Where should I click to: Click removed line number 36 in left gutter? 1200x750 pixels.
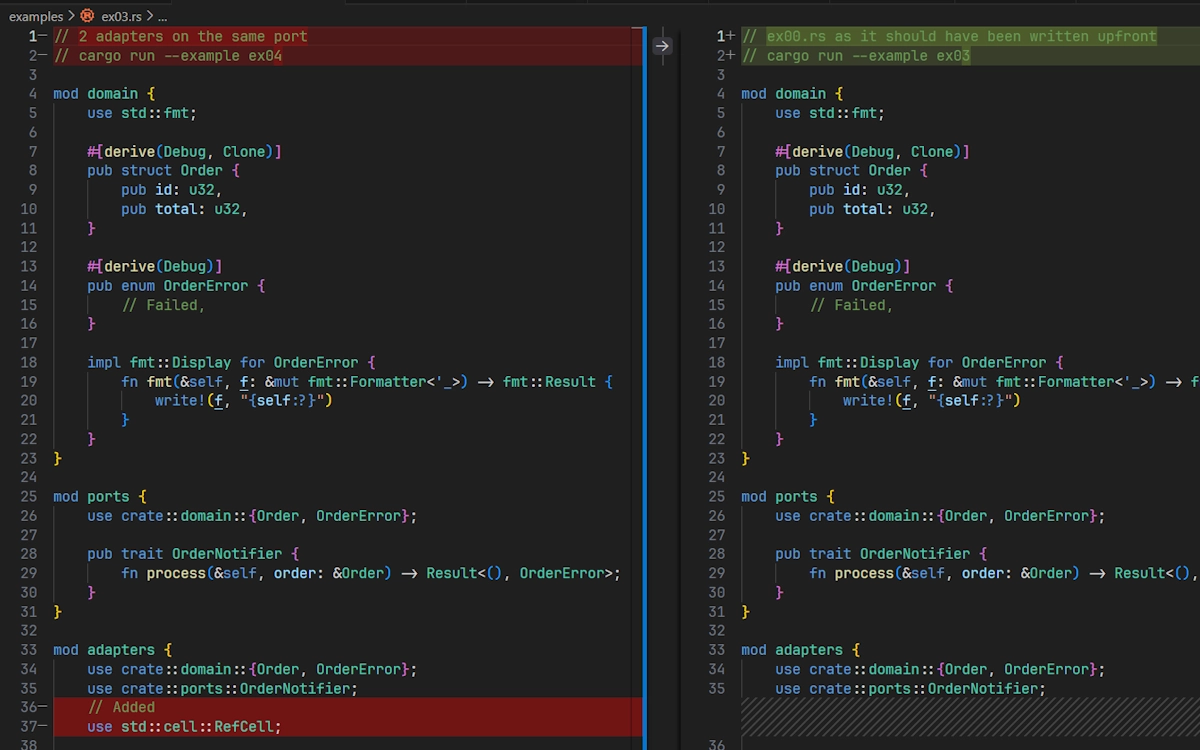(x=30, y=707)
